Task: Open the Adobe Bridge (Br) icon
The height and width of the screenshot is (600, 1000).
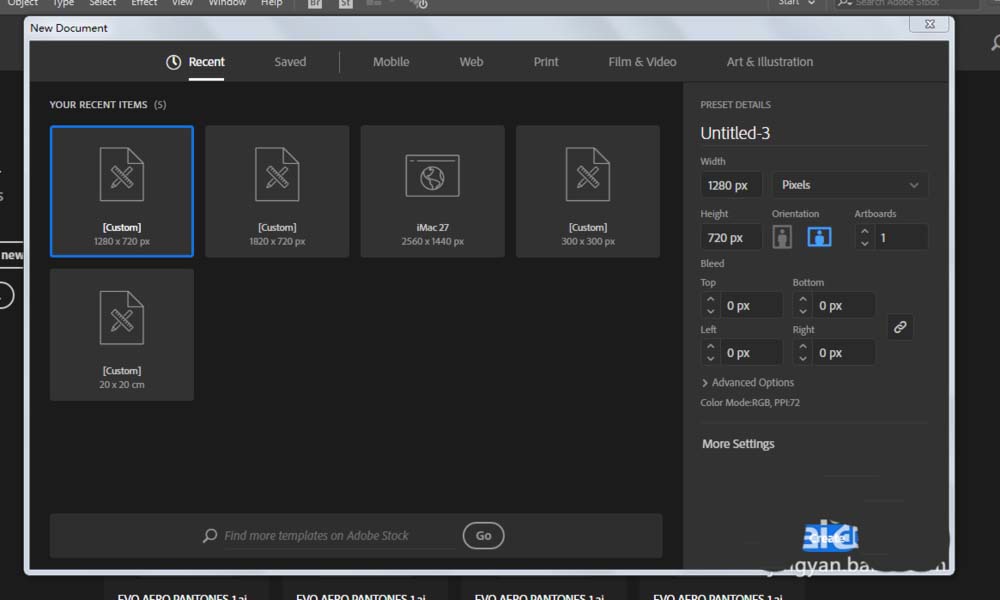Action: pos(314,4)
